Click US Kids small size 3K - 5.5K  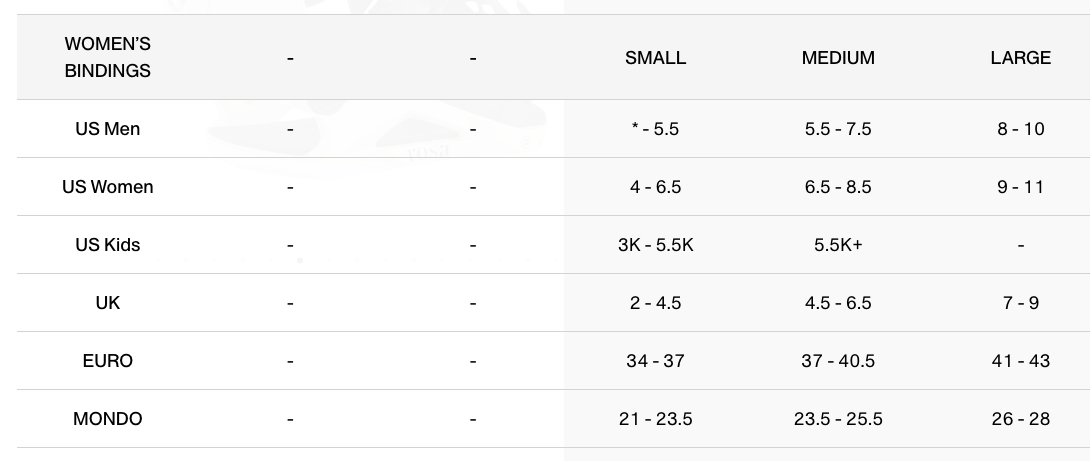pyautogui.click(x=655, y=245)
